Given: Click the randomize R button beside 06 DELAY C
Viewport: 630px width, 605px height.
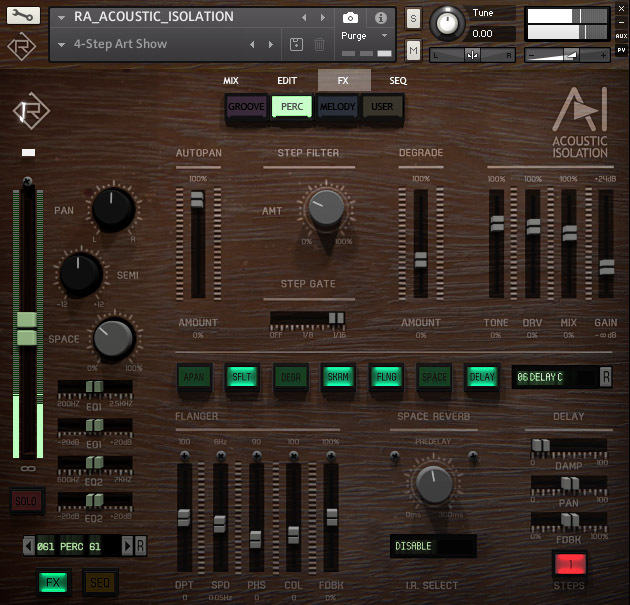Looking at the screenshot, I should (605, 376).
